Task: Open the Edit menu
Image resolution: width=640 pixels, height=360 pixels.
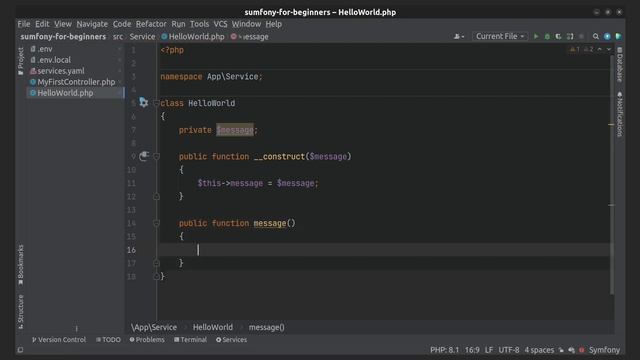Action: (x=42, y=24)
